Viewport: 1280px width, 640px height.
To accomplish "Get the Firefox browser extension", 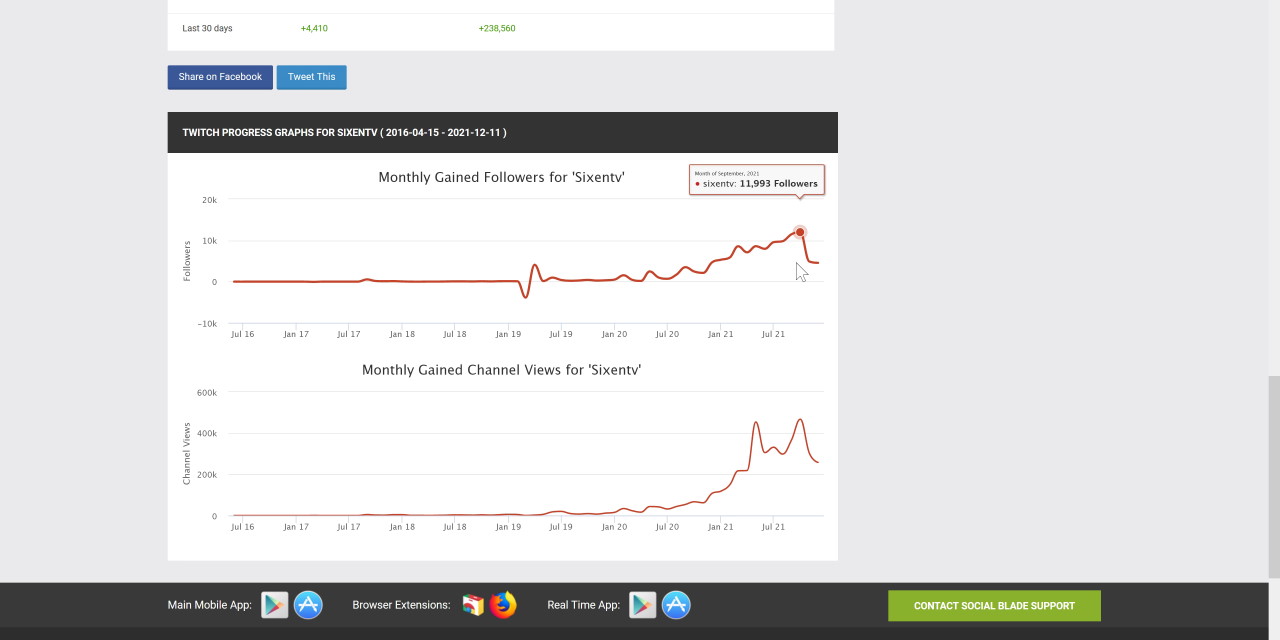I will click(x=503, y=605).
